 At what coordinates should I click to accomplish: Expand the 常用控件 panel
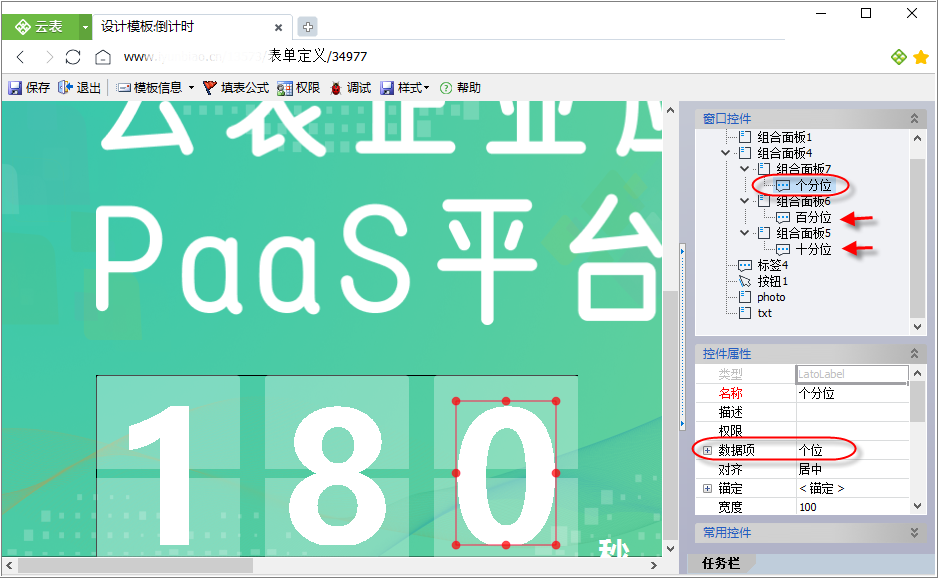click(x=914, y=533)
